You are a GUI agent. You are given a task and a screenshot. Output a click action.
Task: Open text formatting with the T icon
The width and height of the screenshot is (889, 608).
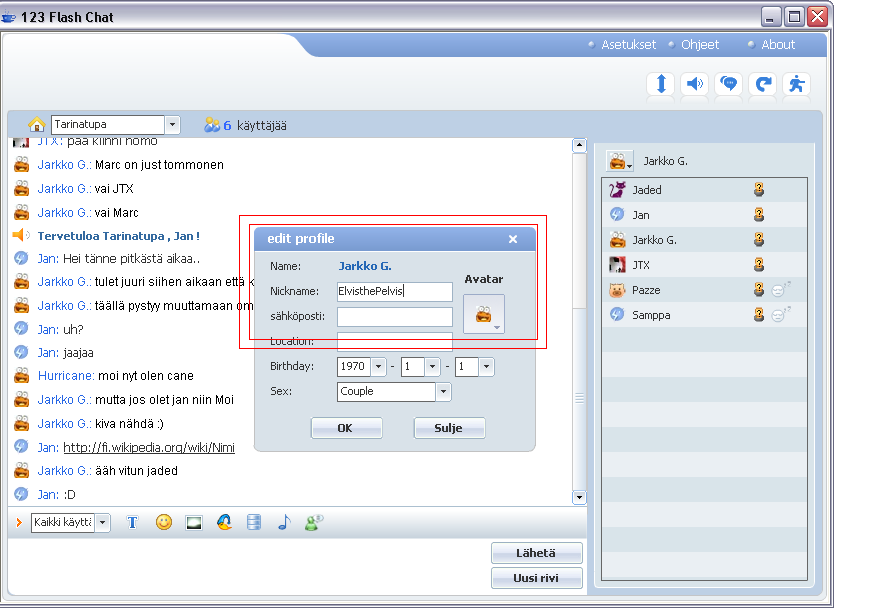[132, 522]
